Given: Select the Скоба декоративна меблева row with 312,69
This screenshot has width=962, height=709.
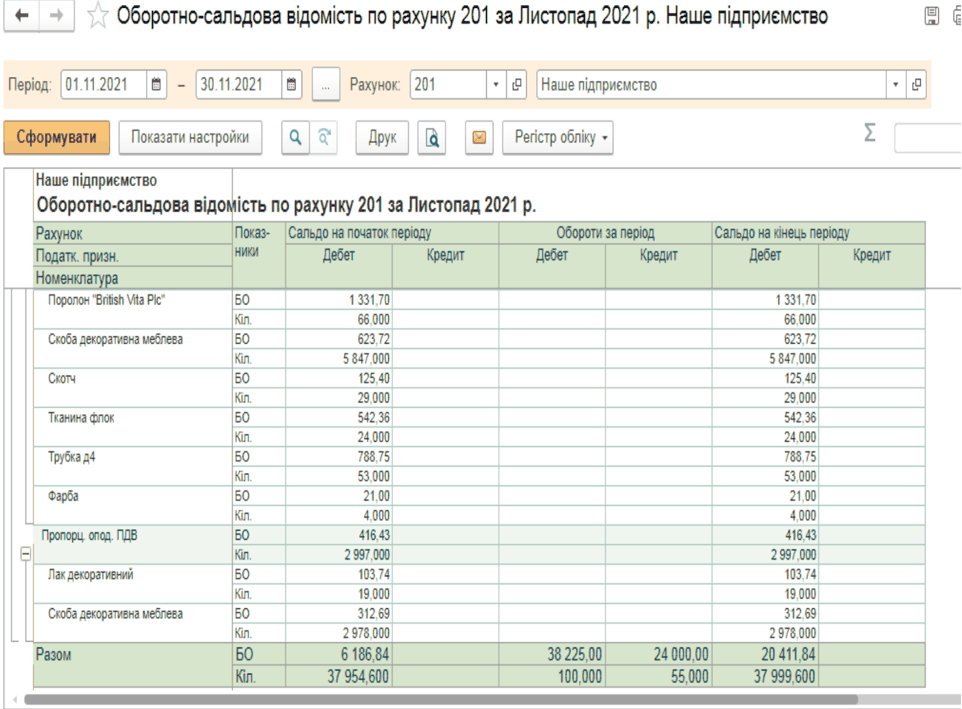Looking at the screenshot, I should coord(133,624).
